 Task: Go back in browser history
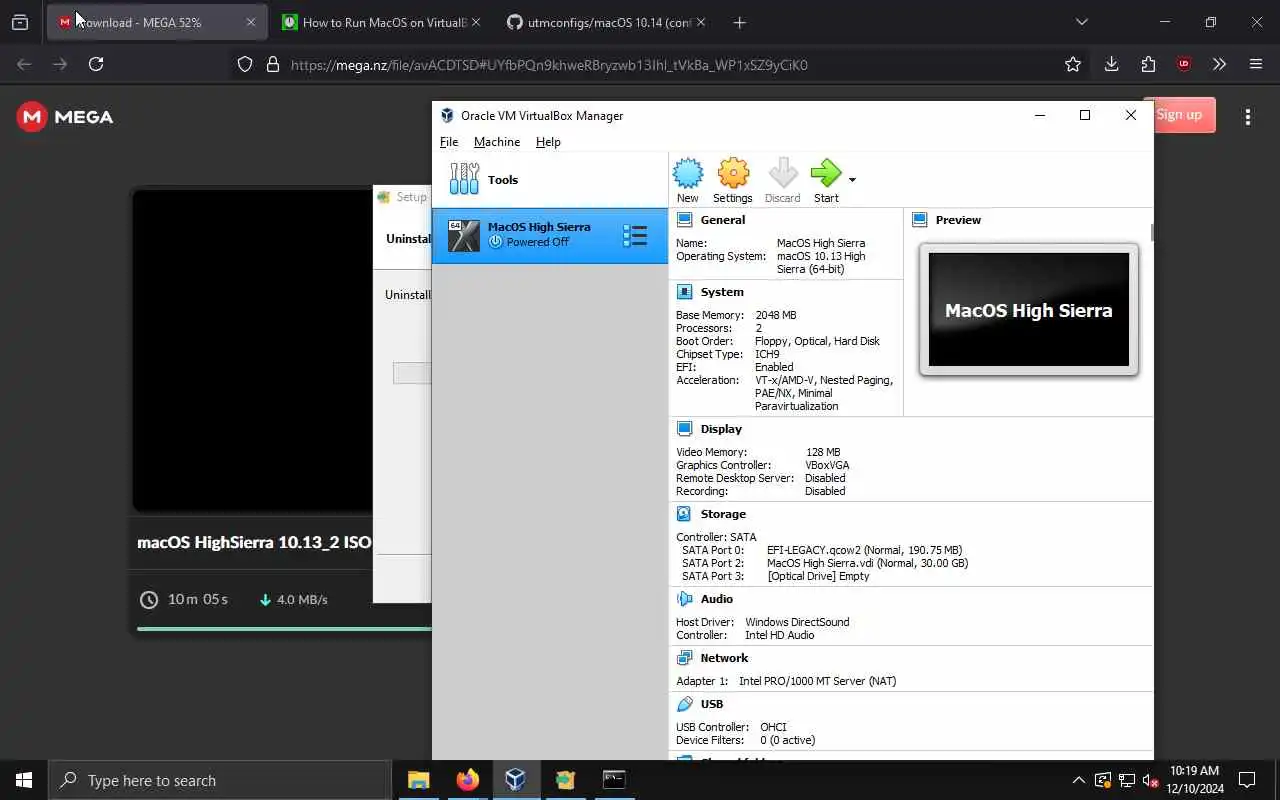(x=24, y=64)
